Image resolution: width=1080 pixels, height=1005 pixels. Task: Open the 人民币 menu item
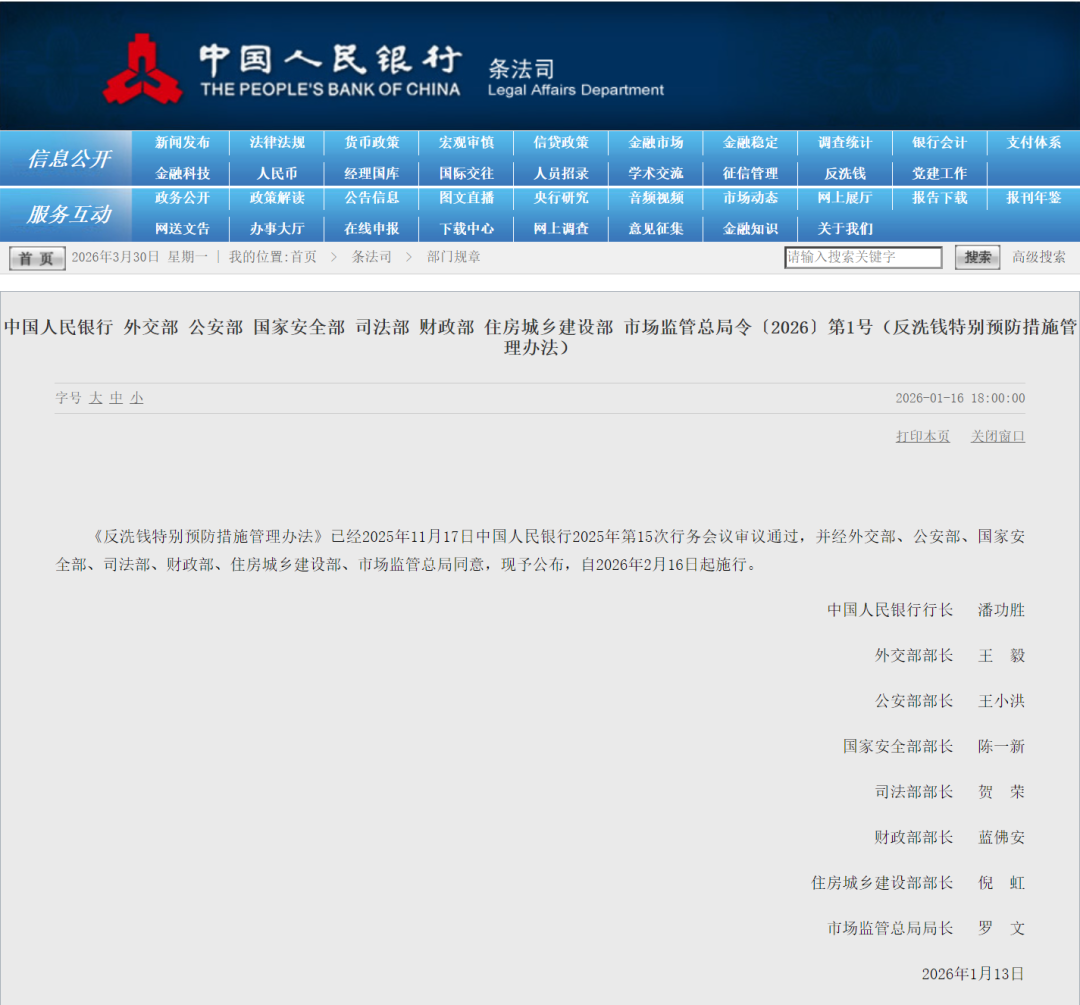click(277, 174)
